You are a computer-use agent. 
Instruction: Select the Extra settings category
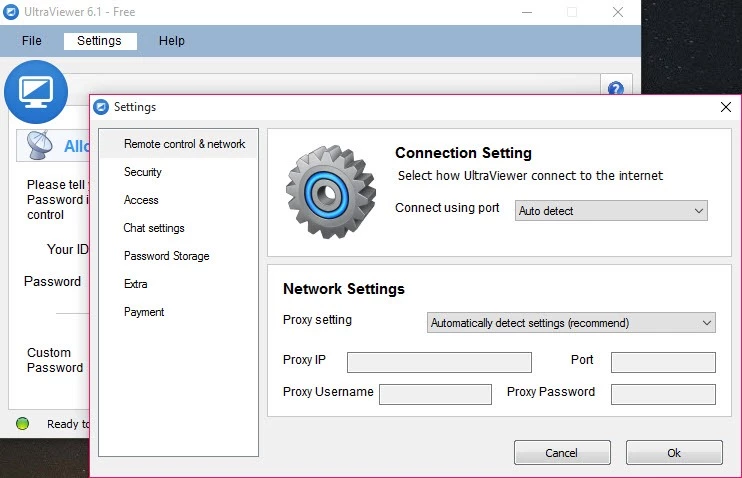(136, 284)
